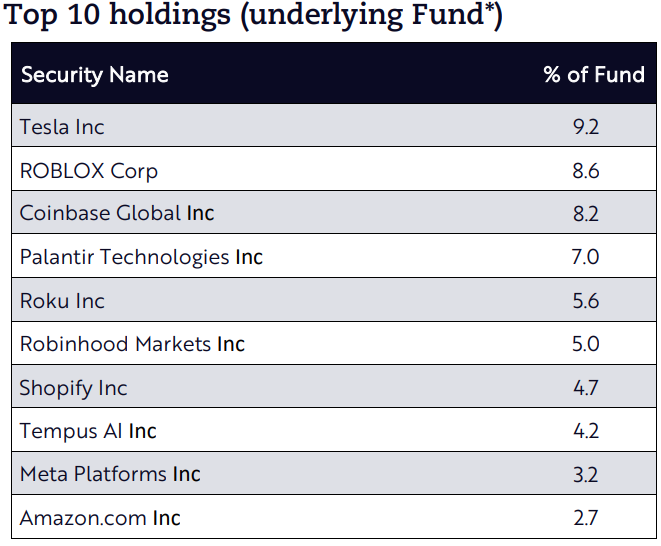661x546 pixels.
Task: Click the 5.6 value beside Roku
Action: coord(586,301)
